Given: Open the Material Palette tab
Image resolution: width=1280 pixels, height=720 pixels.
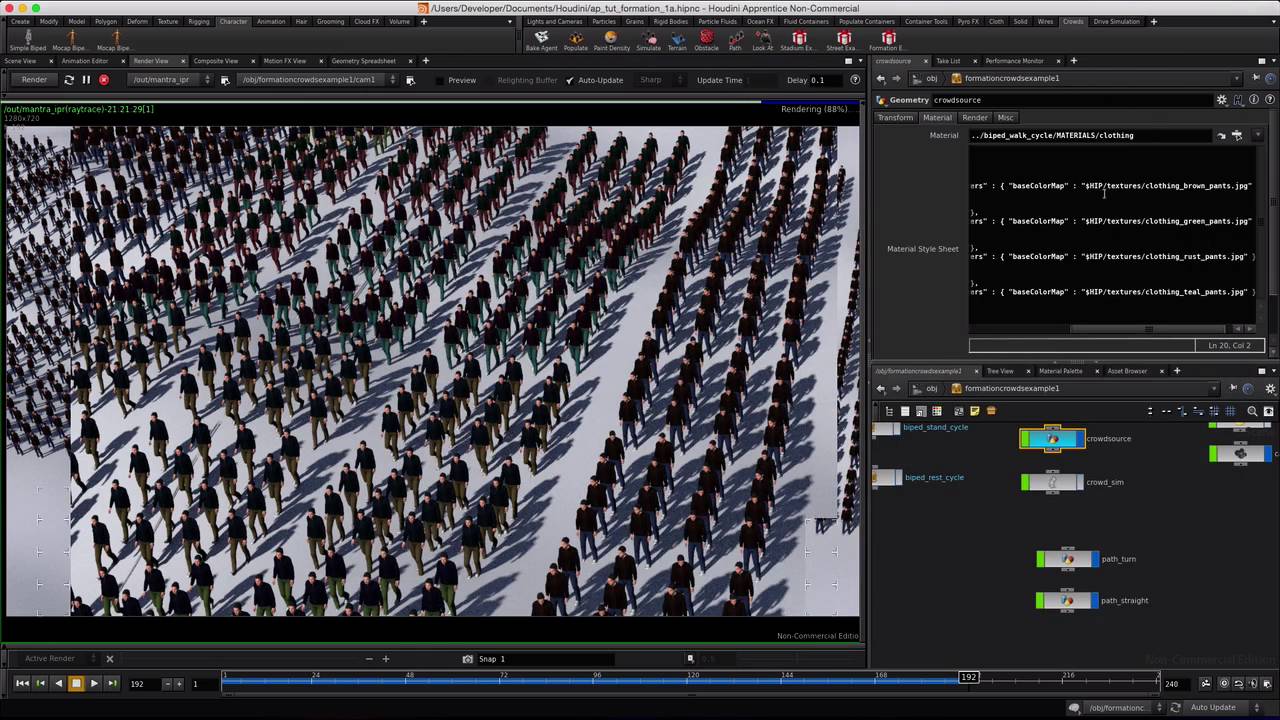Looking at the screenshot, I should [x=1060, y=371].
